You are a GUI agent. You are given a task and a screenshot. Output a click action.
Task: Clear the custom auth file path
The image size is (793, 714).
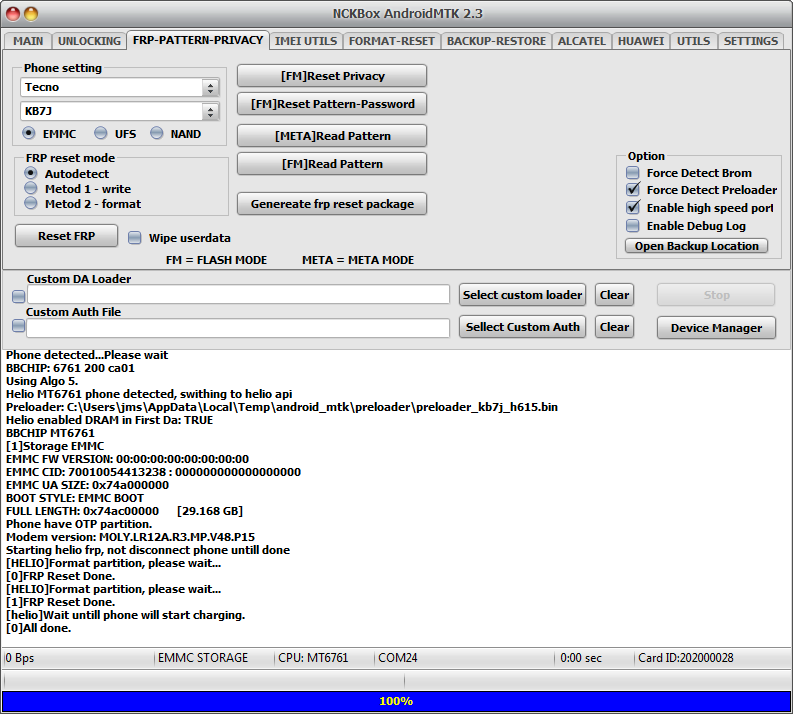pyautogui.click(x=614, y=327)
